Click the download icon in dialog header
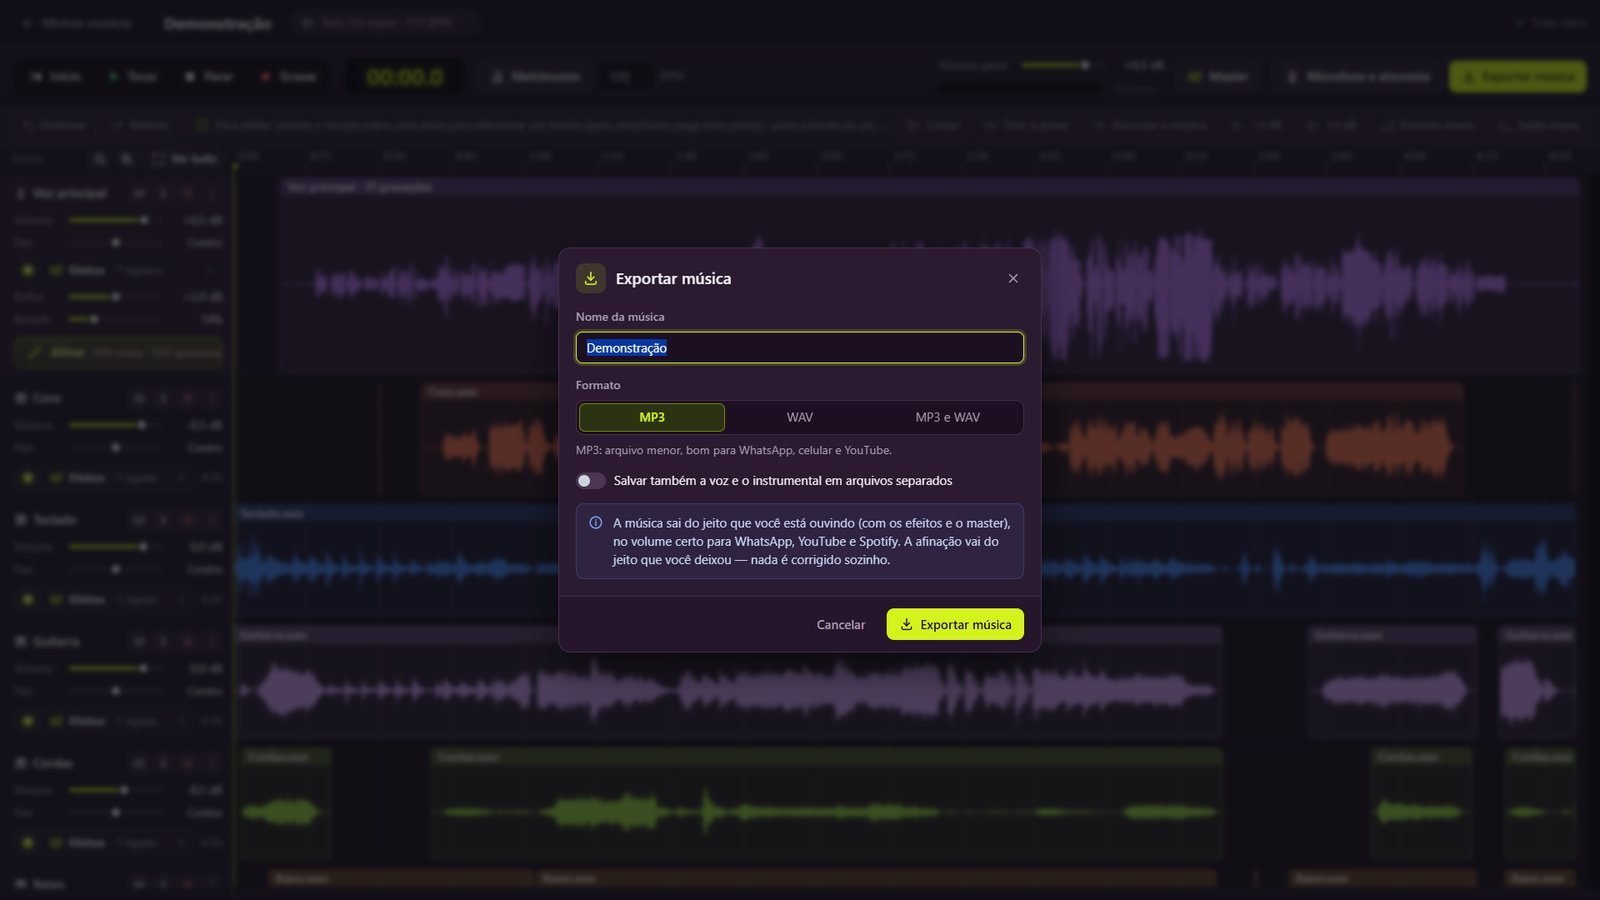 [x=591, y=279]
